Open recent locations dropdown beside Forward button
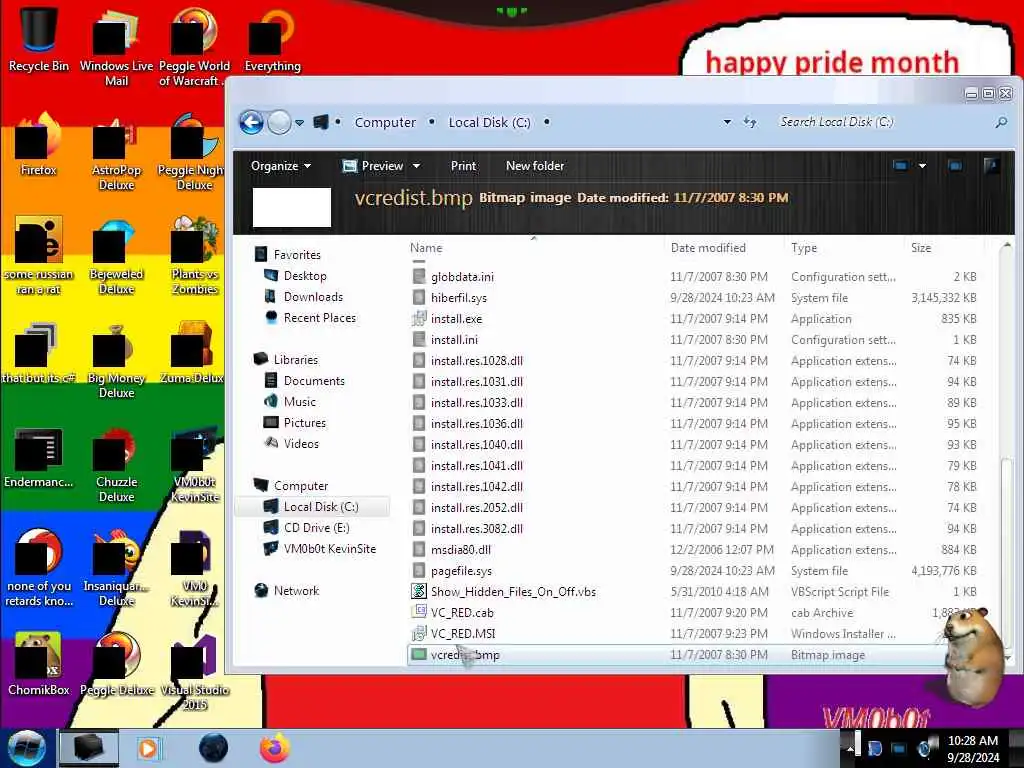1024x768 pixels. click(x=299, y=123)
